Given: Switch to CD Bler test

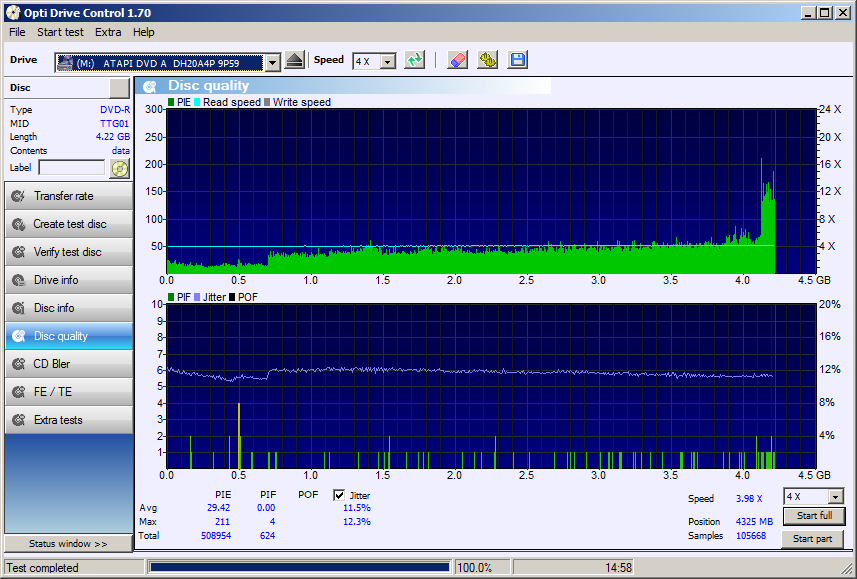Looking at the screenshot, I should (69, 364).
